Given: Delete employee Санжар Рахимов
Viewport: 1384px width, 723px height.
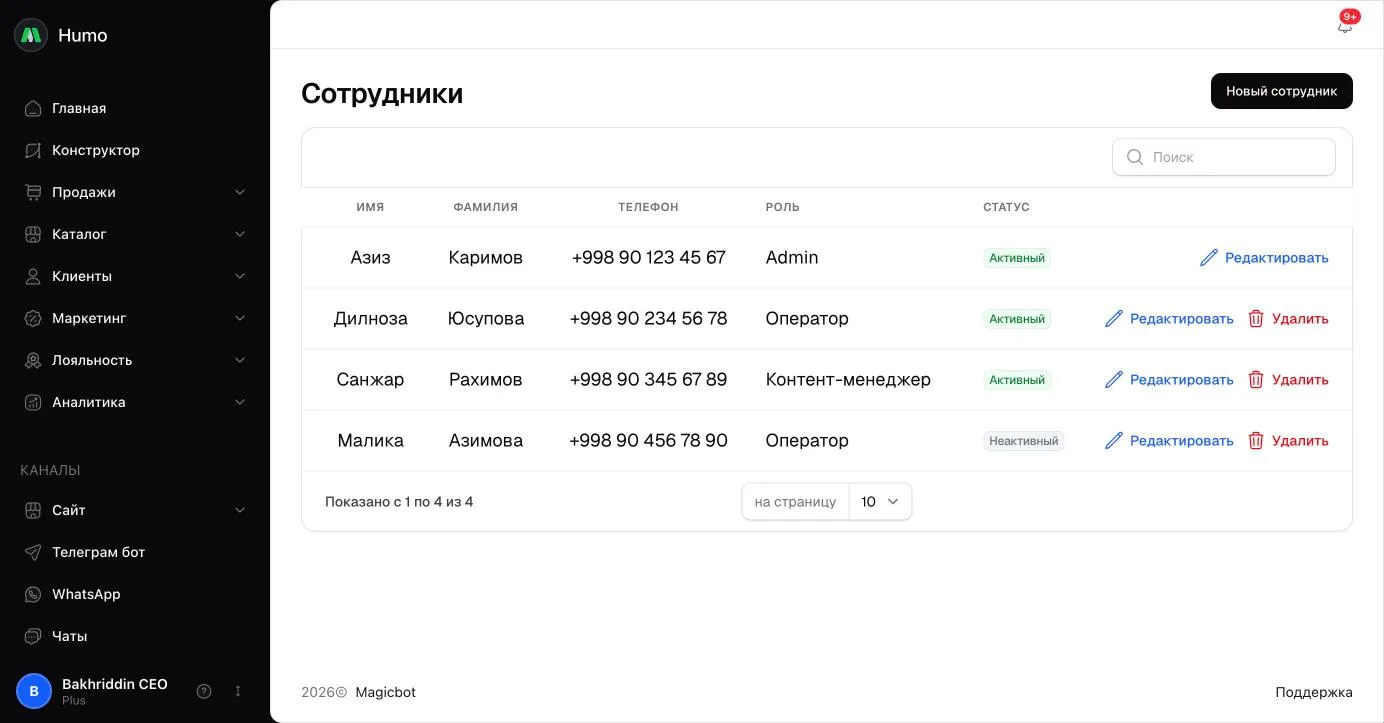Looking at the screenshot, I should (x=1288, y=380).
